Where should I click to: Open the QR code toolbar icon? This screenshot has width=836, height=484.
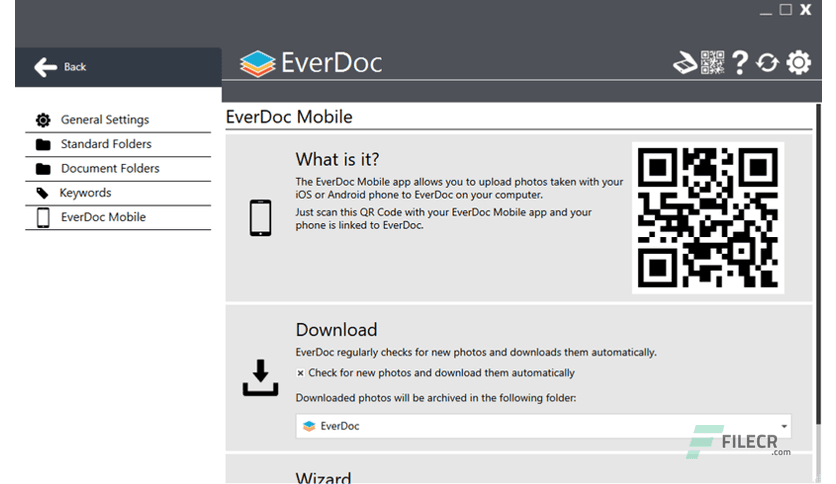[712, 63]
